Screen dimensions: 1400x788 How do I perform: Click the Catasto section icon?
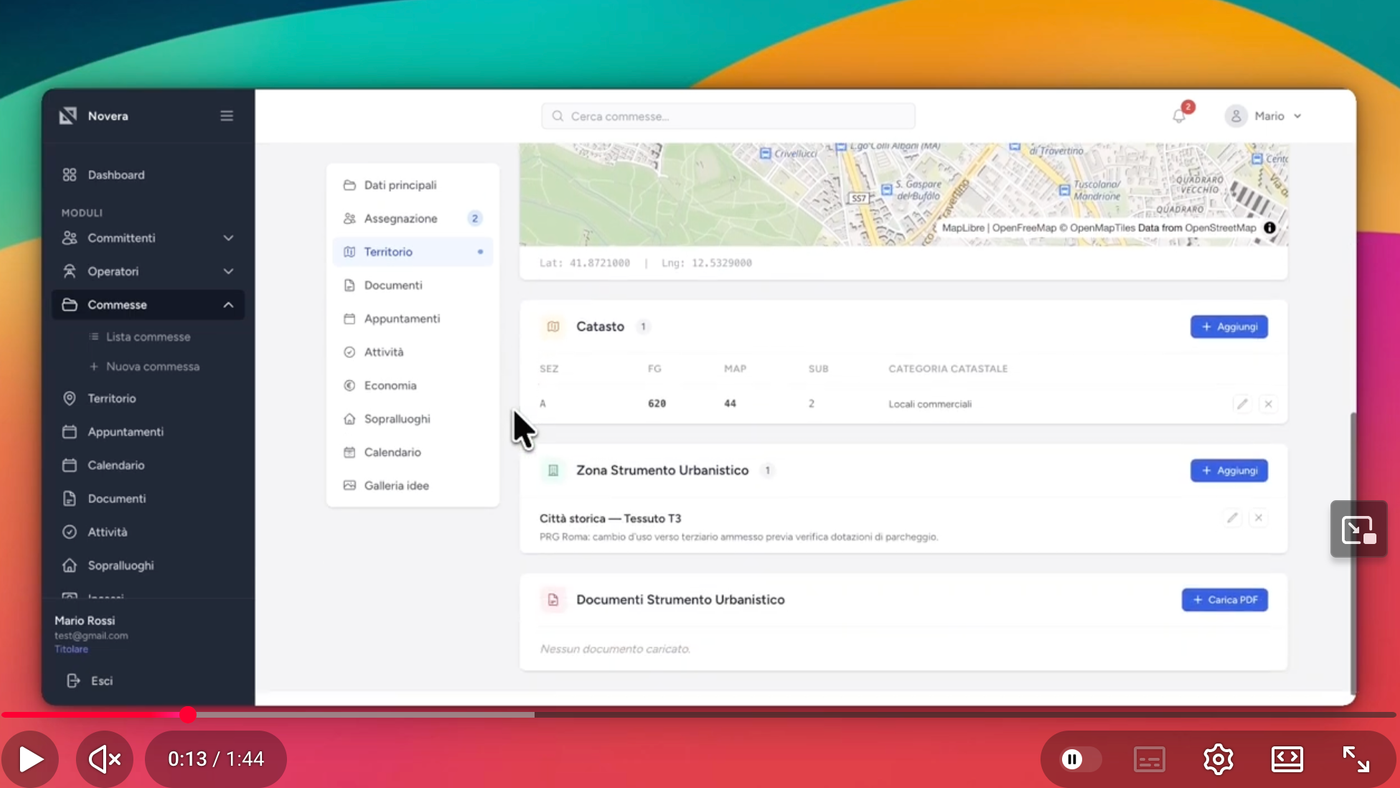553,327
